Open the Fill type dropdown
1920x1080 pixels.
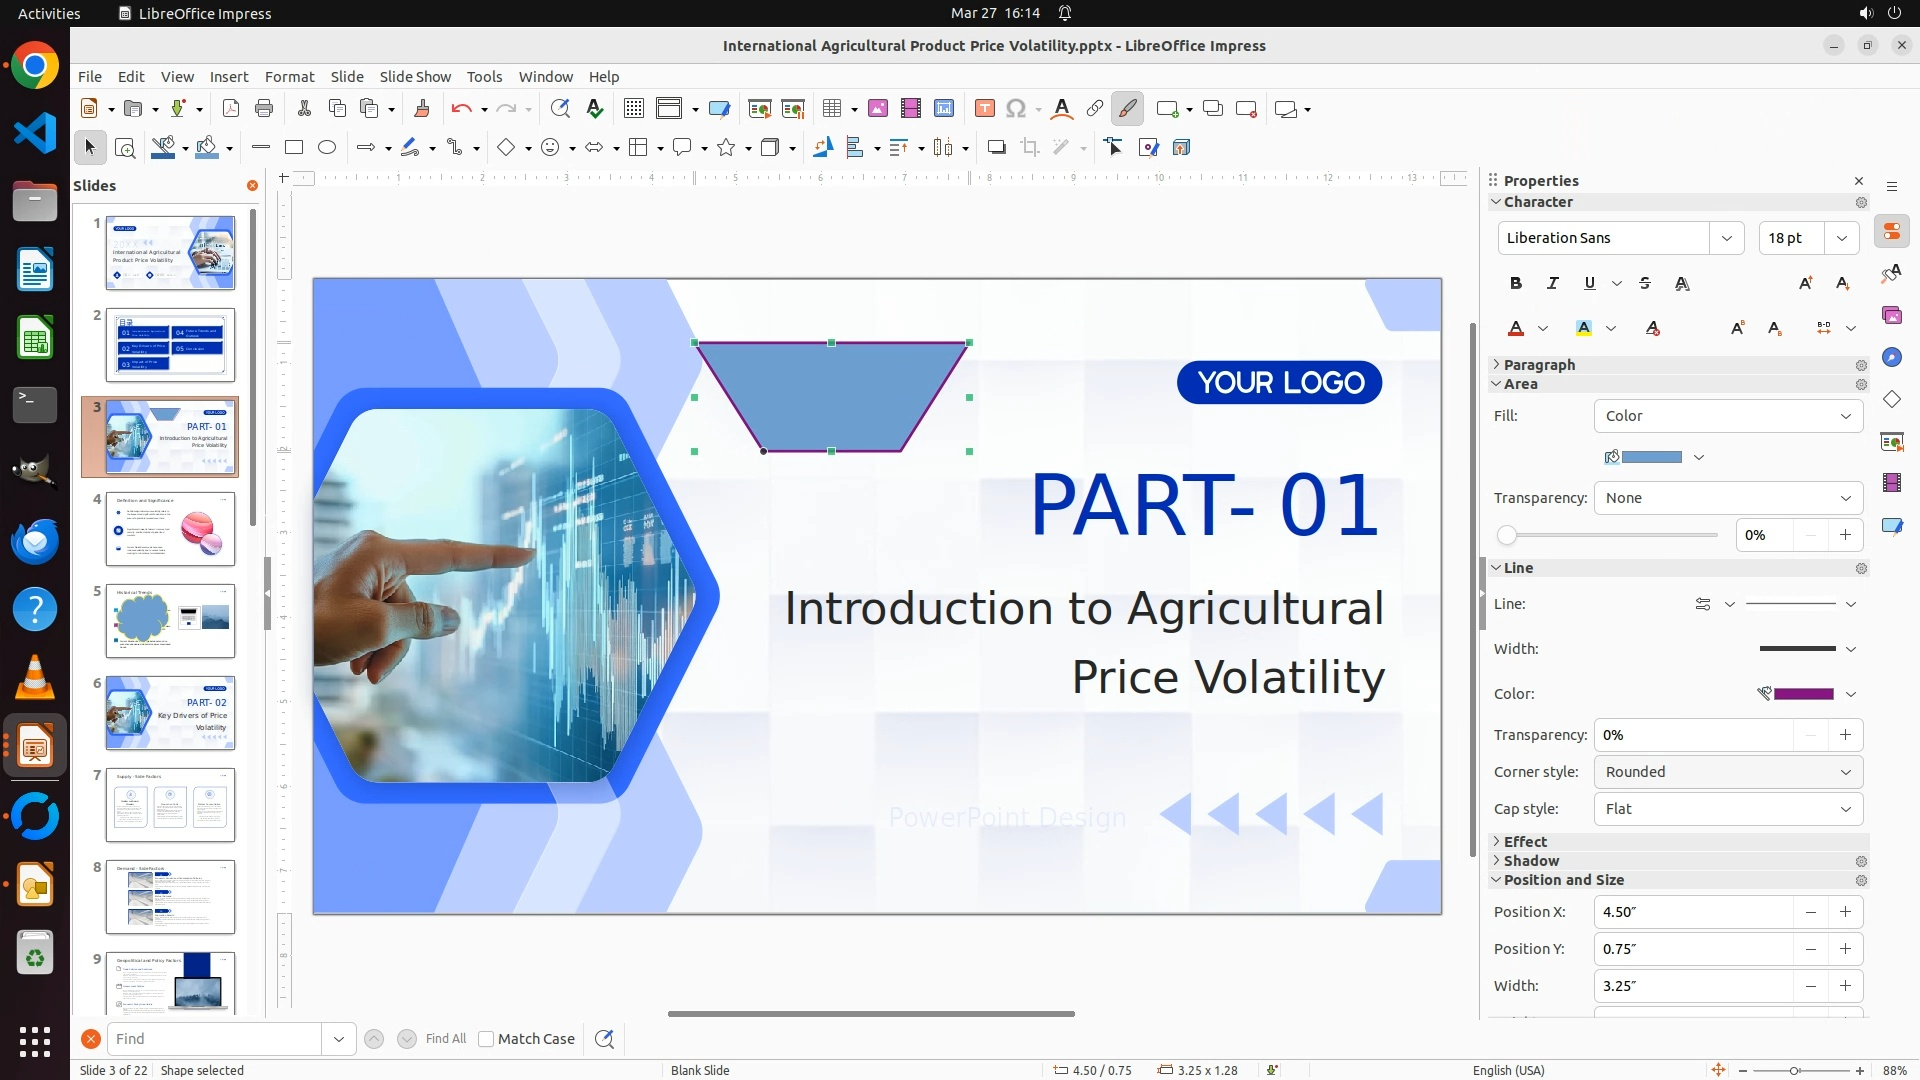(1727, 416)
